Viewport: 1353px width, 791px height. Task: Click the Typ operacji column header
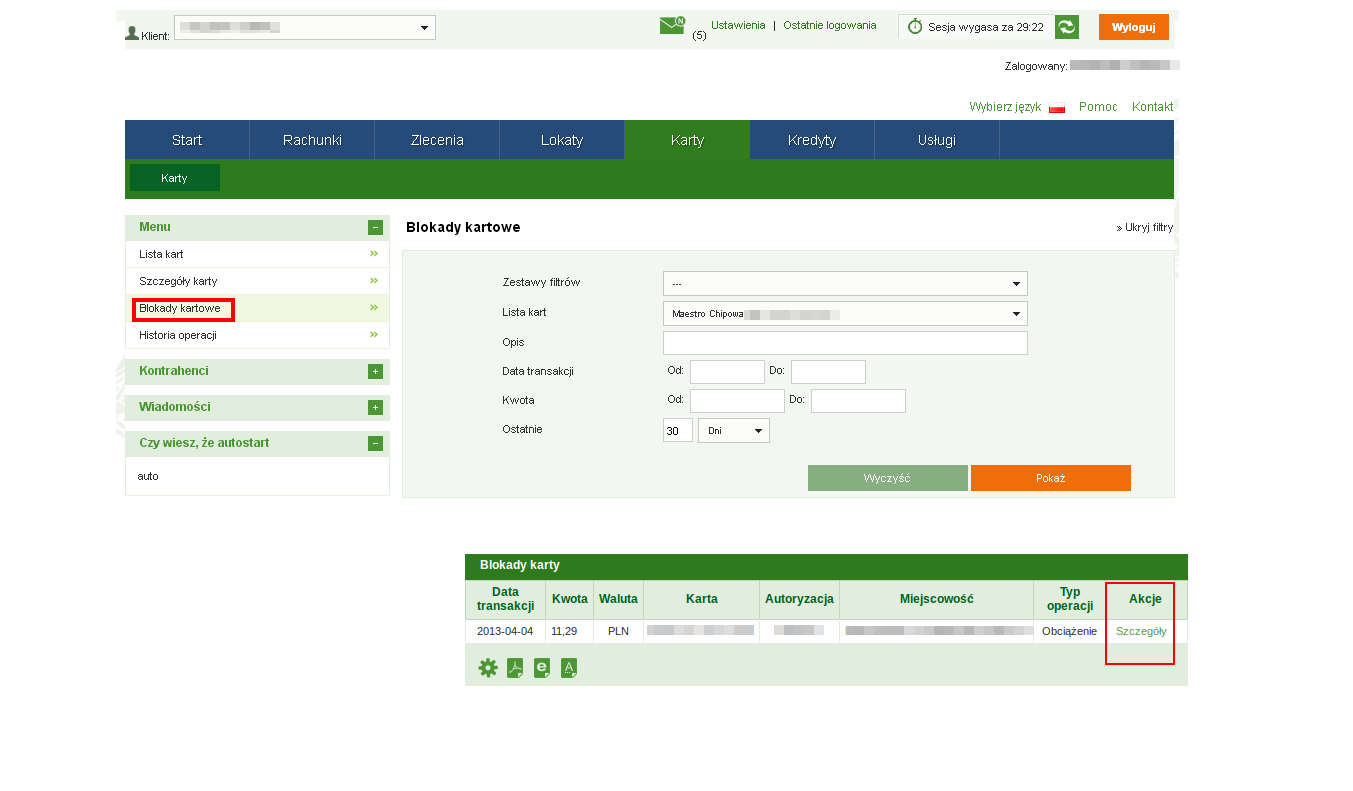click(1070, 599)
